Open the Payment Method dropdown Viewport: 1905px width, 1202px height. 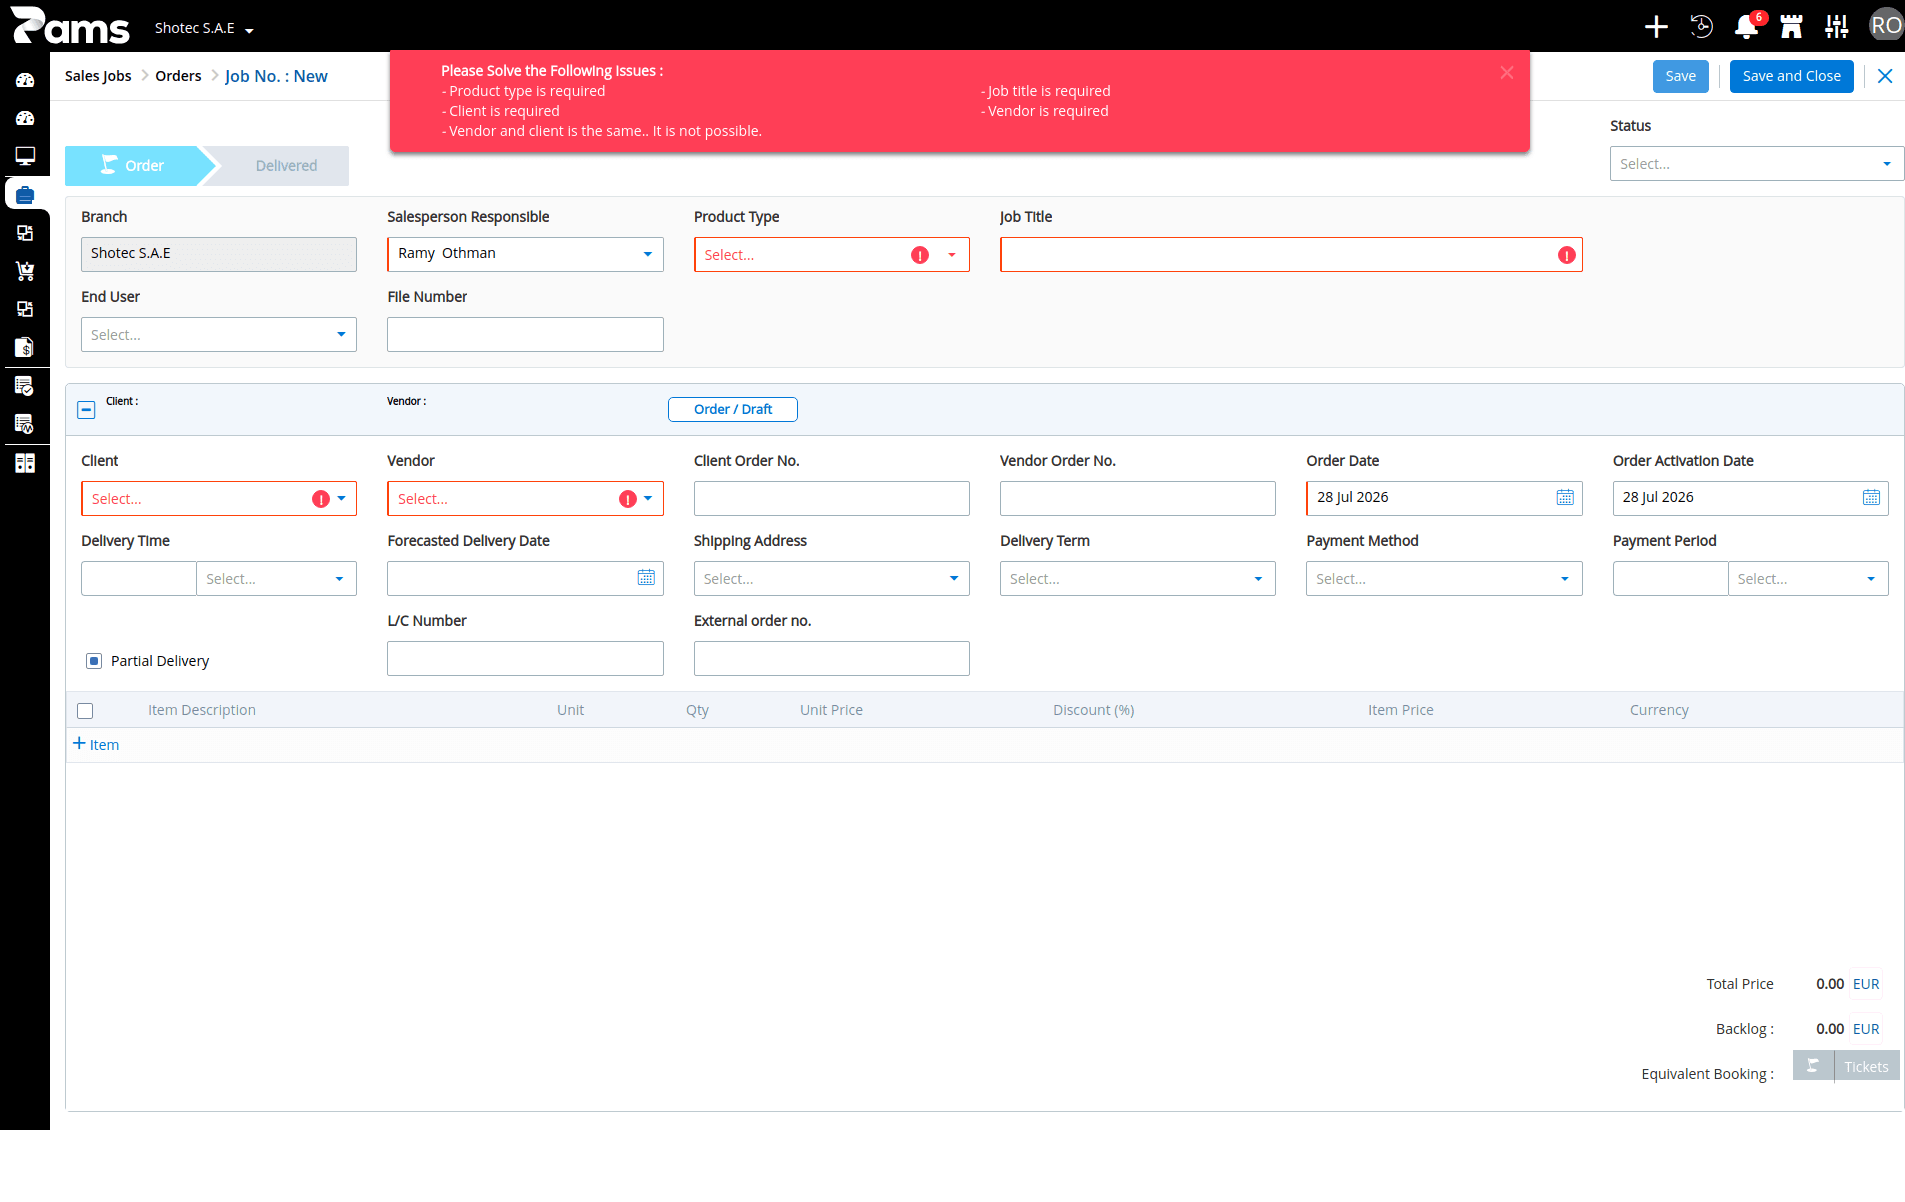(1444, 579)
